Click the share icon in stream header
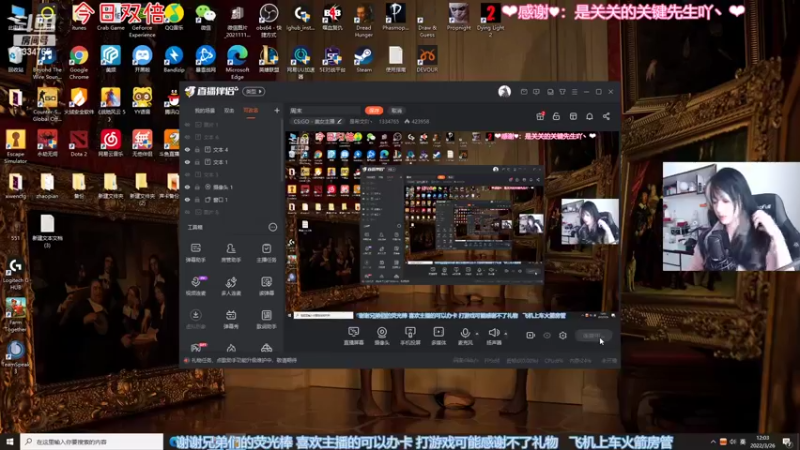This screenshot has height=450, width=800. point(606,116)
